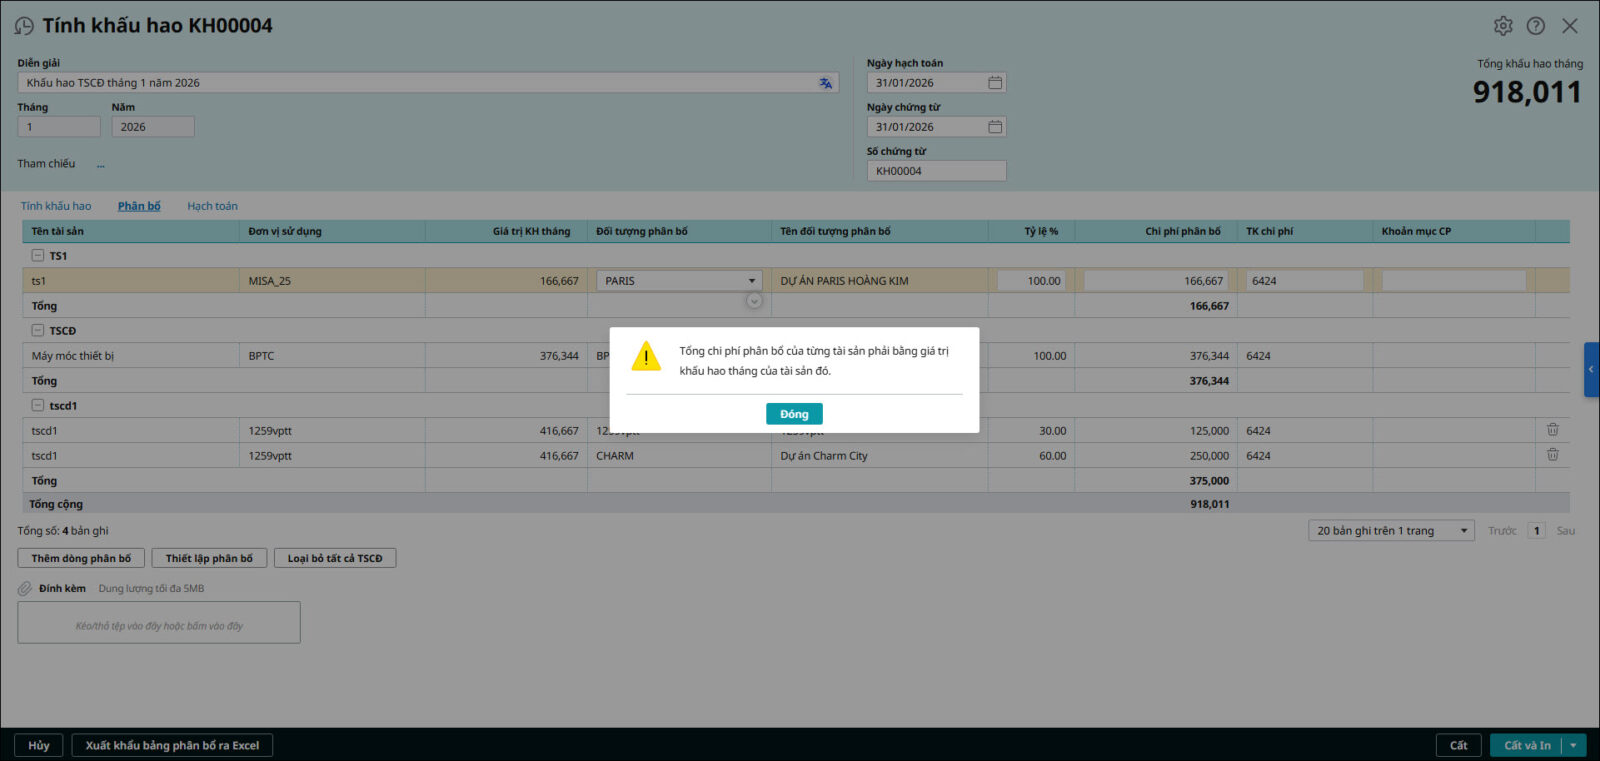Switch to Tính khấu hao tab
This screenshot has width=1600, height=761.
coord(56,206)
